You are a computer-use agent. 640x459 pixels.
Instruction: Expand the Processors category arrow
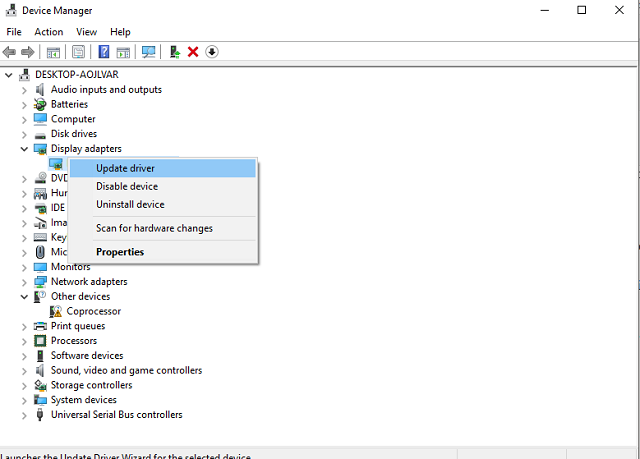click(x=24, y=341)
